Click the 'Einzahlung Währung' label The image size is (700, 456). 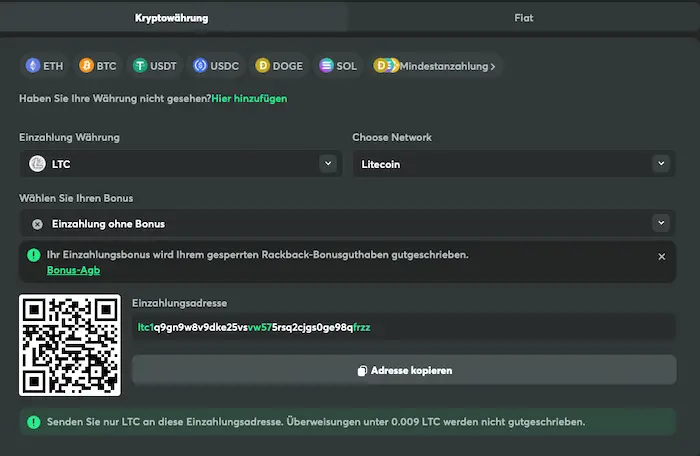69,138
